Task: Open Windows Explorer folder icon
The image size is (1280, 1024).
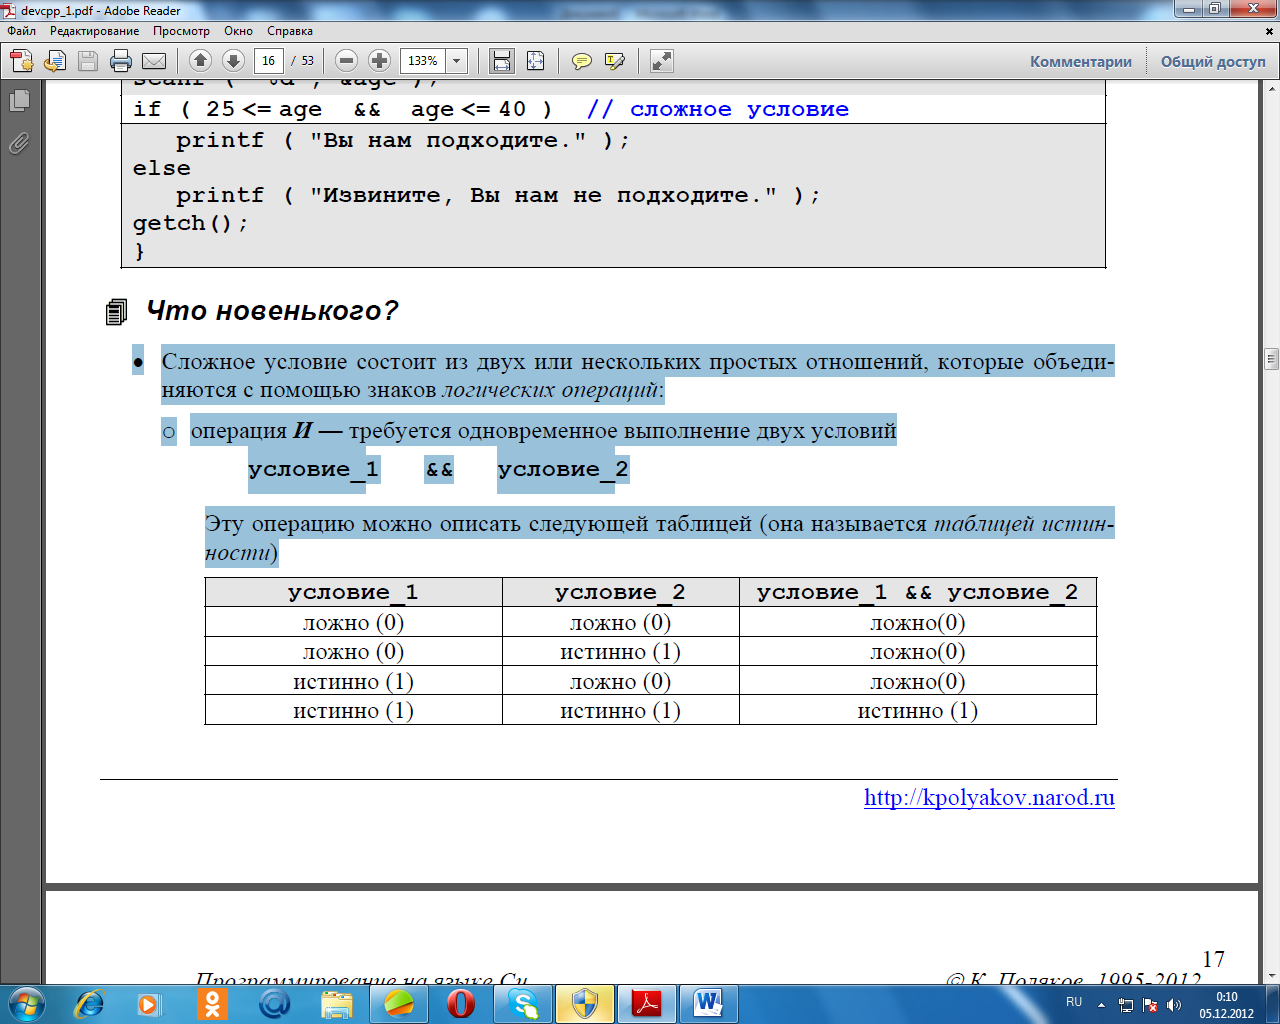Action: [337, 1003]
